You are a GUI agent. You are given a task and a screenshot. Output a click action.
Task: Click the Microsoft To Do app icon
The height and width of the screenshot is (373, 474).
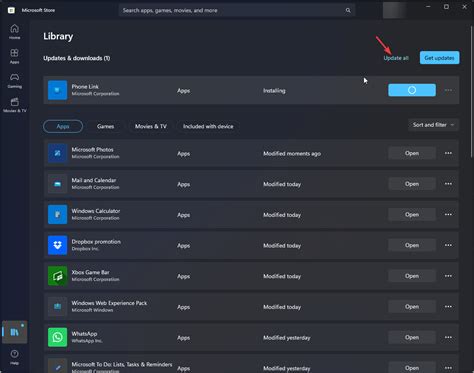tap(57, 366)
